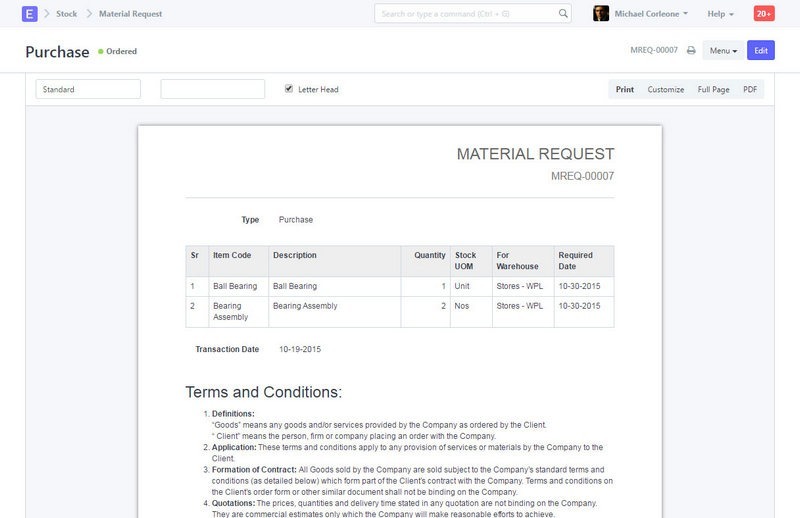800x518 pixels.
Task: Click the printer icon near Menu
Action: click(x=691, y=50)
